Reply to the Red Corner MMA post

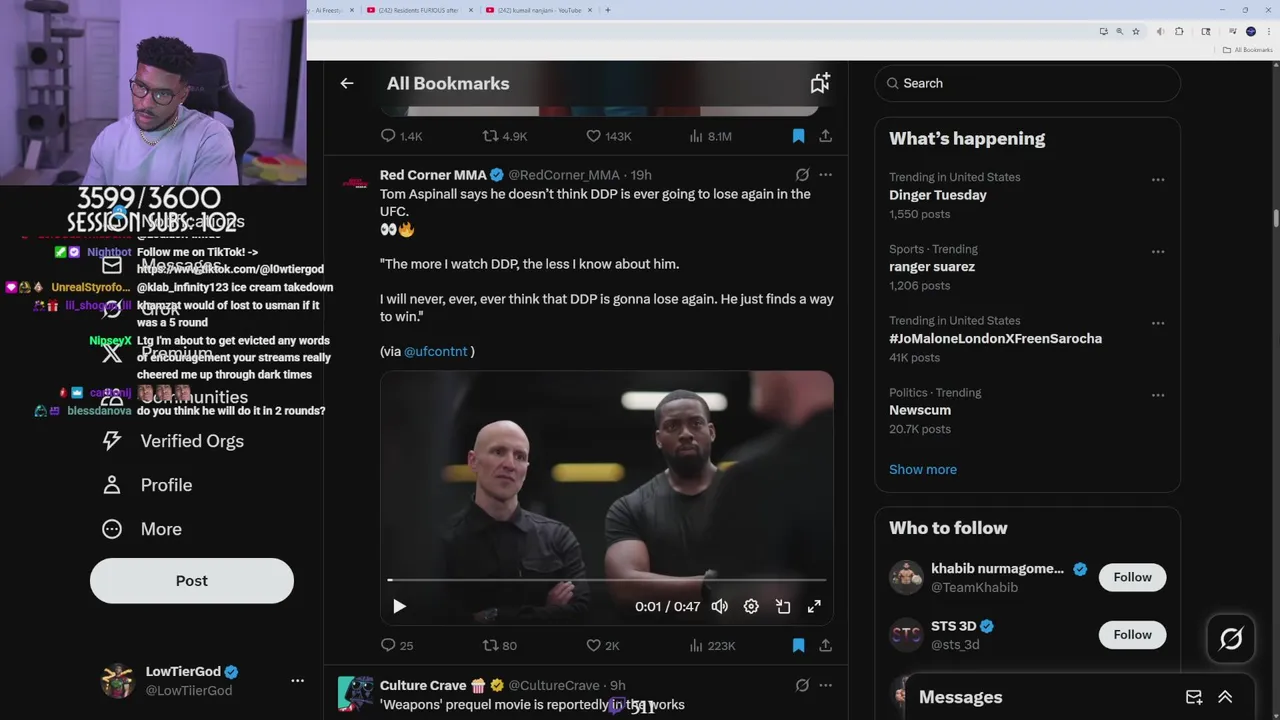389,645
